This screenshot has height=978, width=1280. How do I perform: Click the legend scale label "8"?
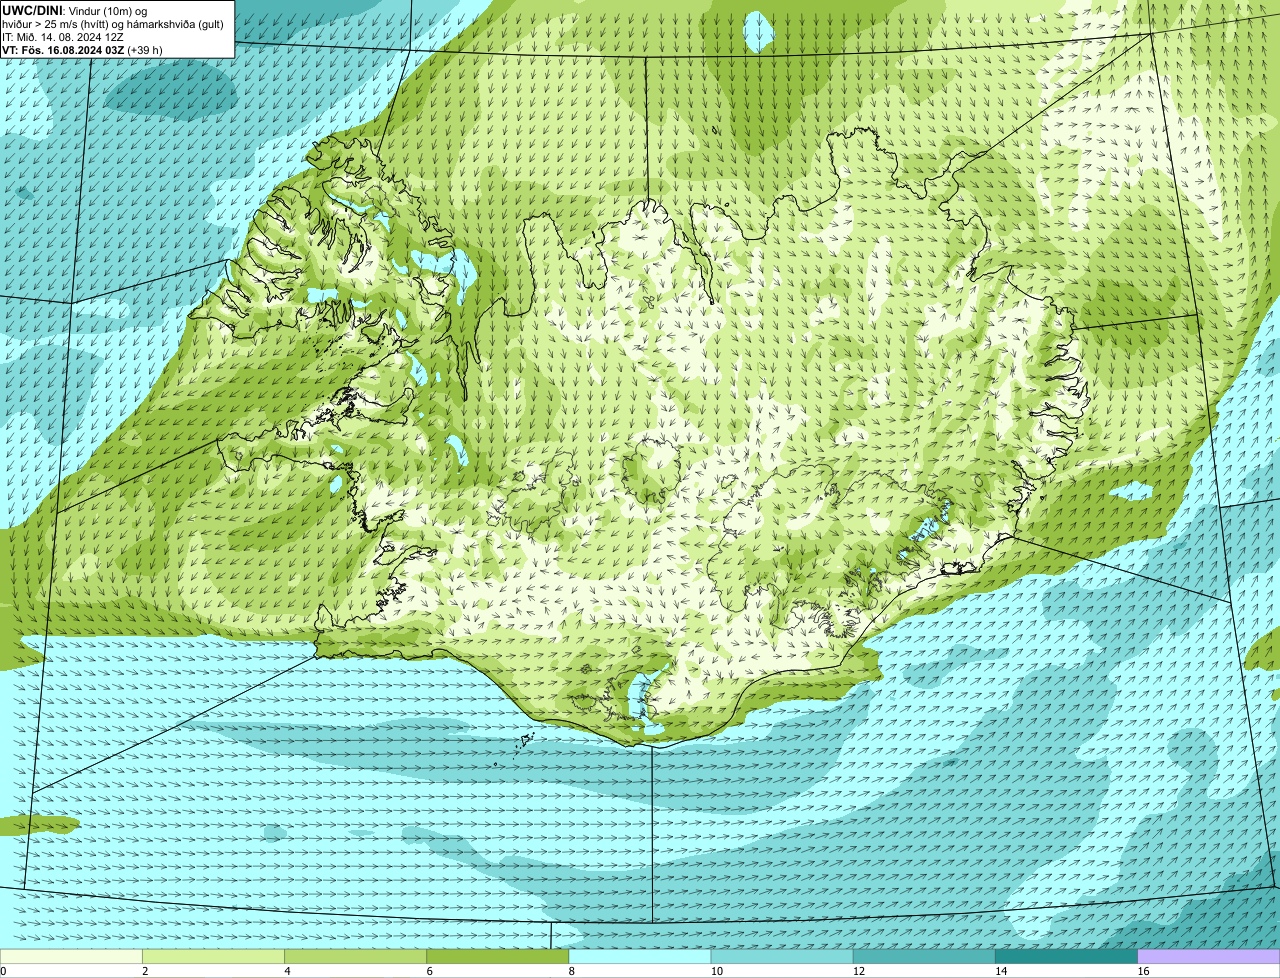click(572, 971)
